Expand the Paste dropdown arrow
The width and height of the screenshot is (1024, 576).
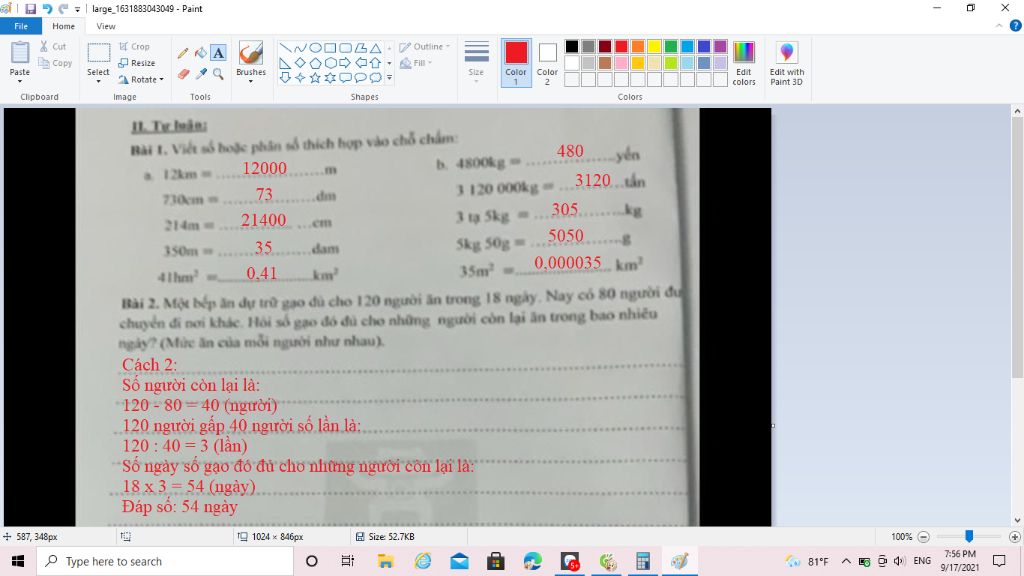[20, 82]
